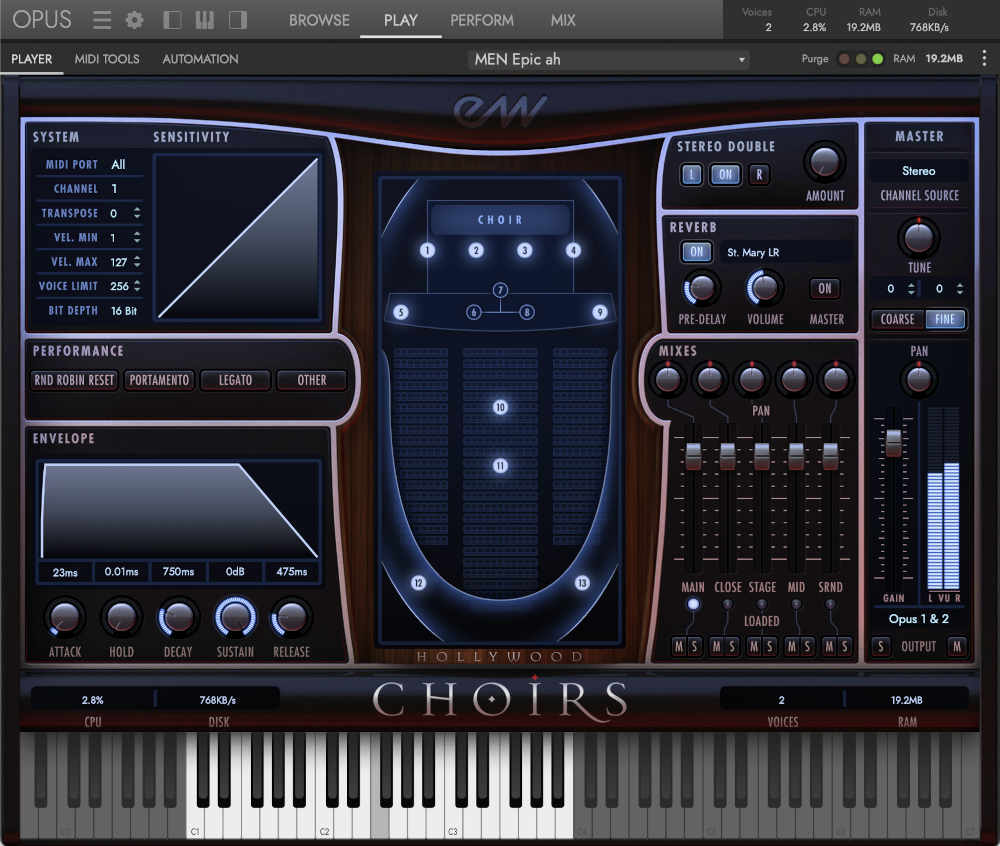
Task: Click the Stereo Double Amount knob
Action: point(824,166)
